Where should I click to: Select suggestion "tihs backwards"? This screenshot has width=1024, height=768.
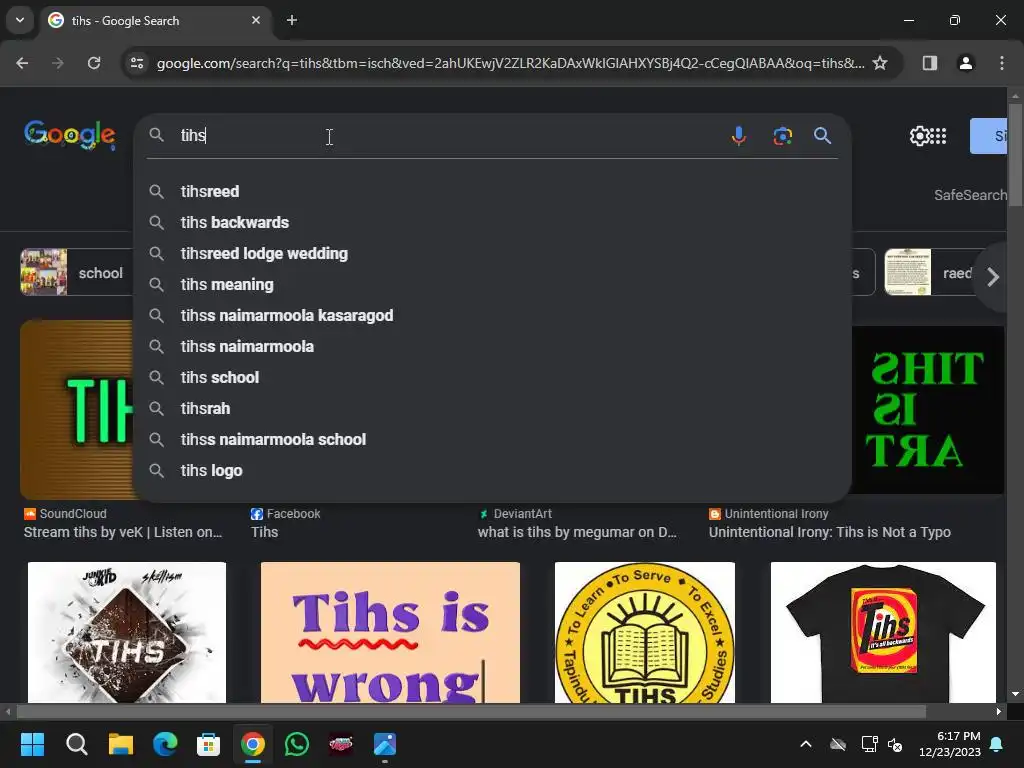pos(492,222)
